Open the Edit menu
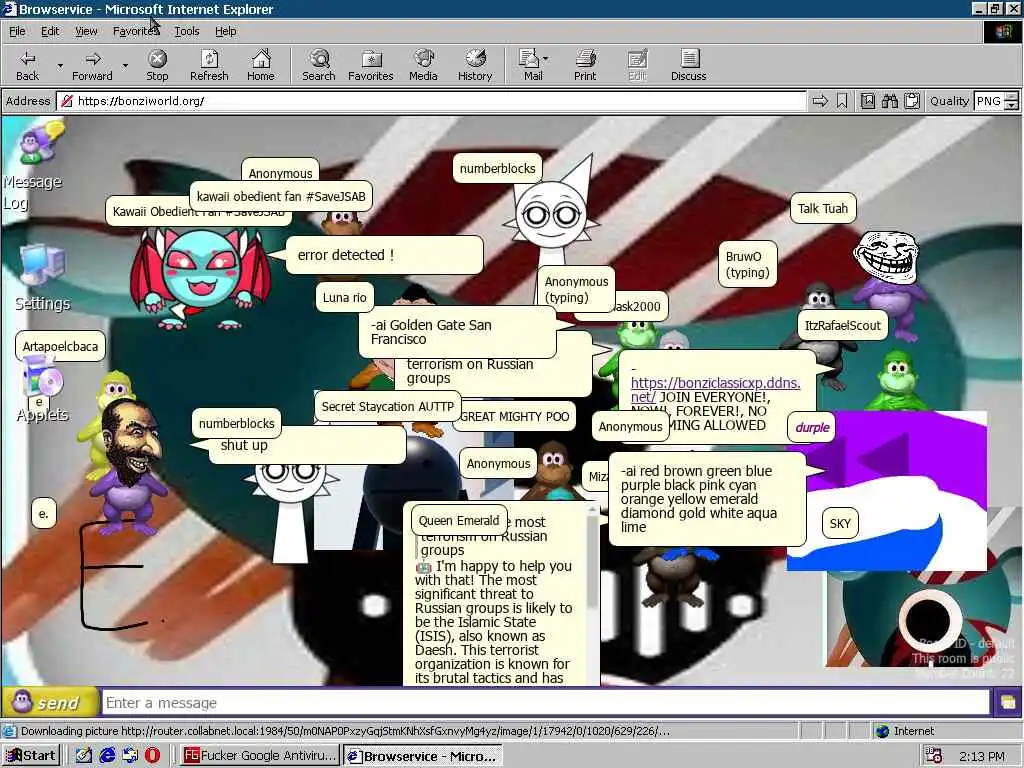Screen dimensions: 1024x768 50,31
